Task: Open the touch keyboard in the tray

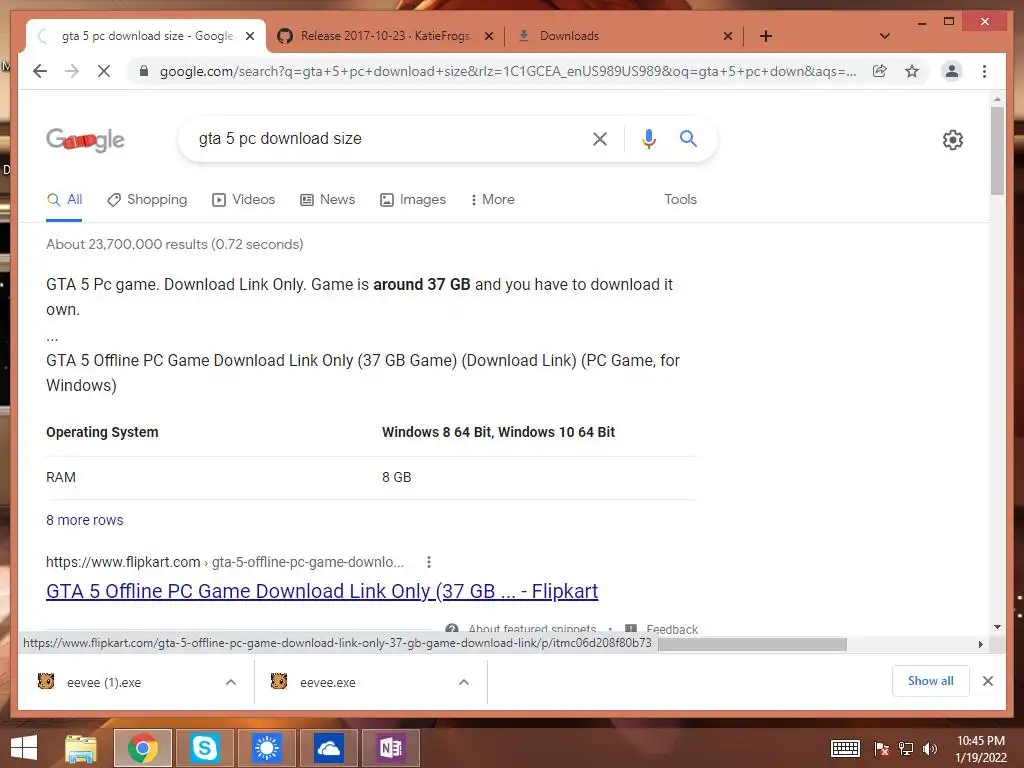Action: pos(845,748)
